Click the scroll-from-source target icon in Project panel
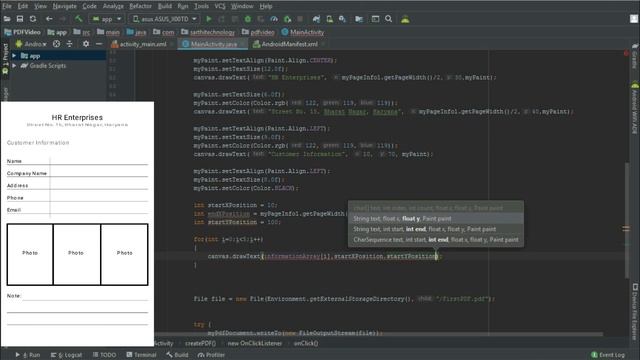The image size is (640, 360). click(56, 44)
